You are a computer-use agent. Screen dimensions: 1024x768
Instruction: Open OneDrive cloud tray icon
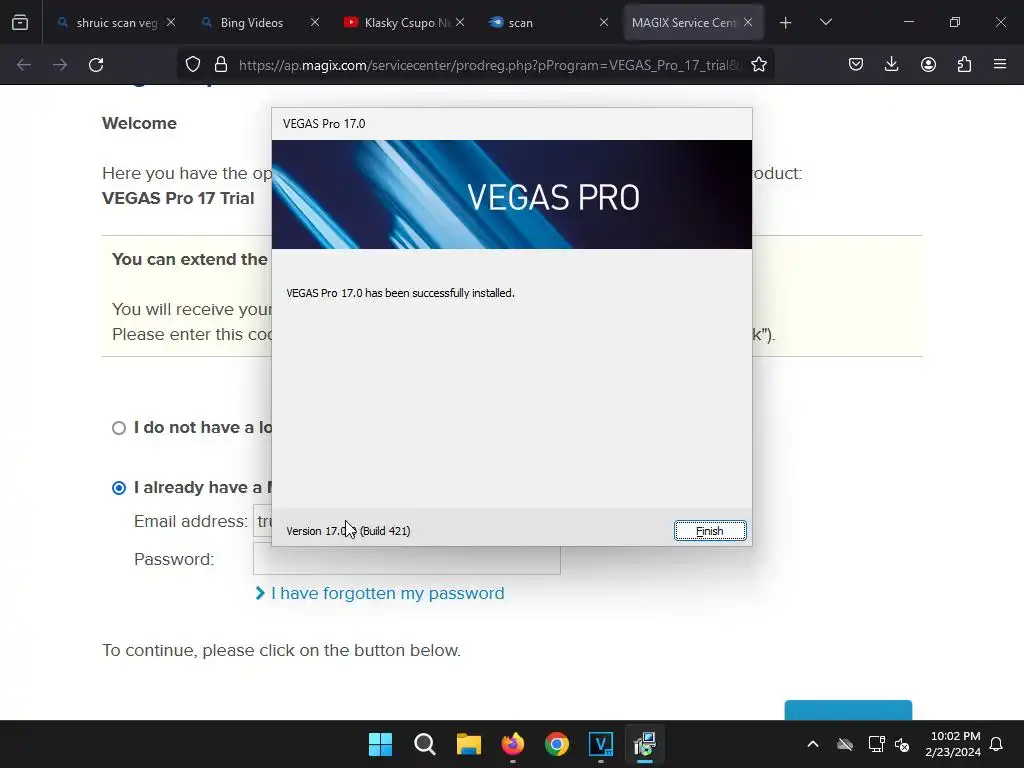[845, 744]
